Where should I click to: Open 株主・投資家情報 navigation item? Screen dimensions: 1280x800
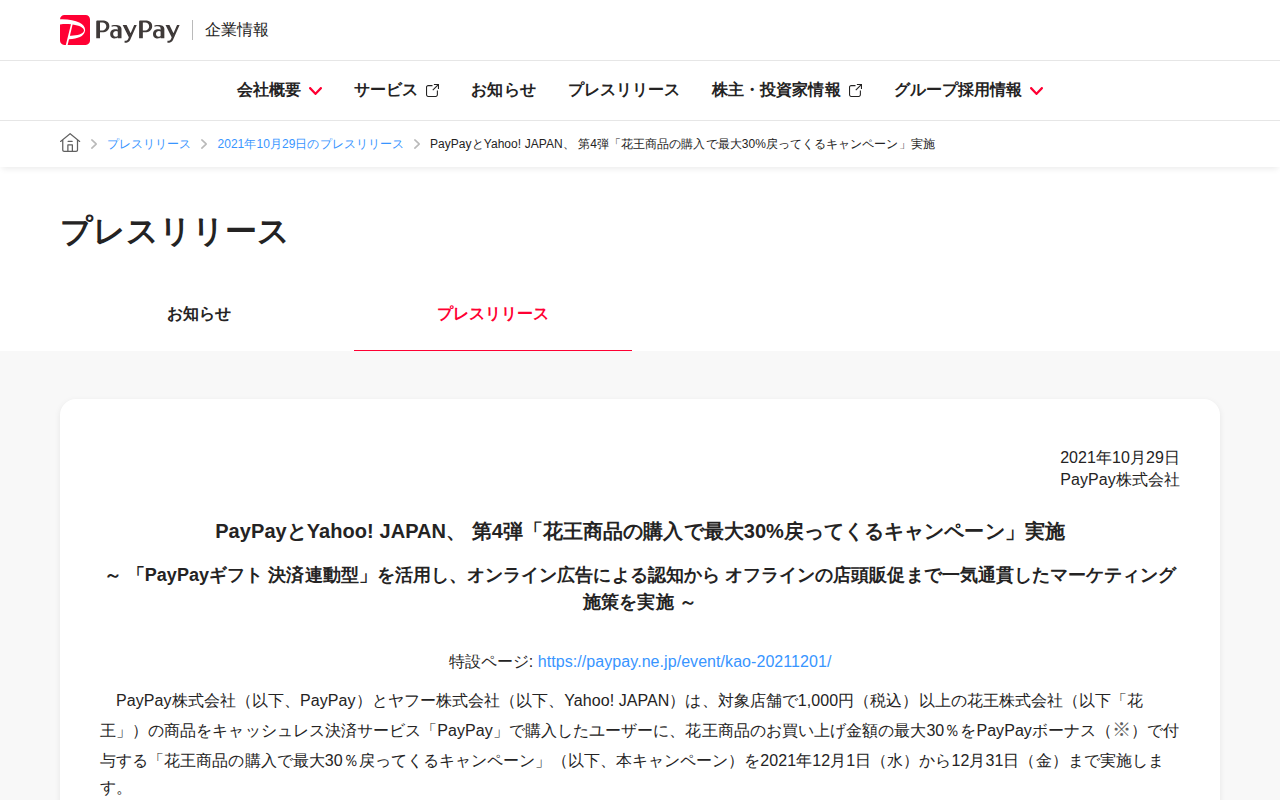(x=776, y=90)
